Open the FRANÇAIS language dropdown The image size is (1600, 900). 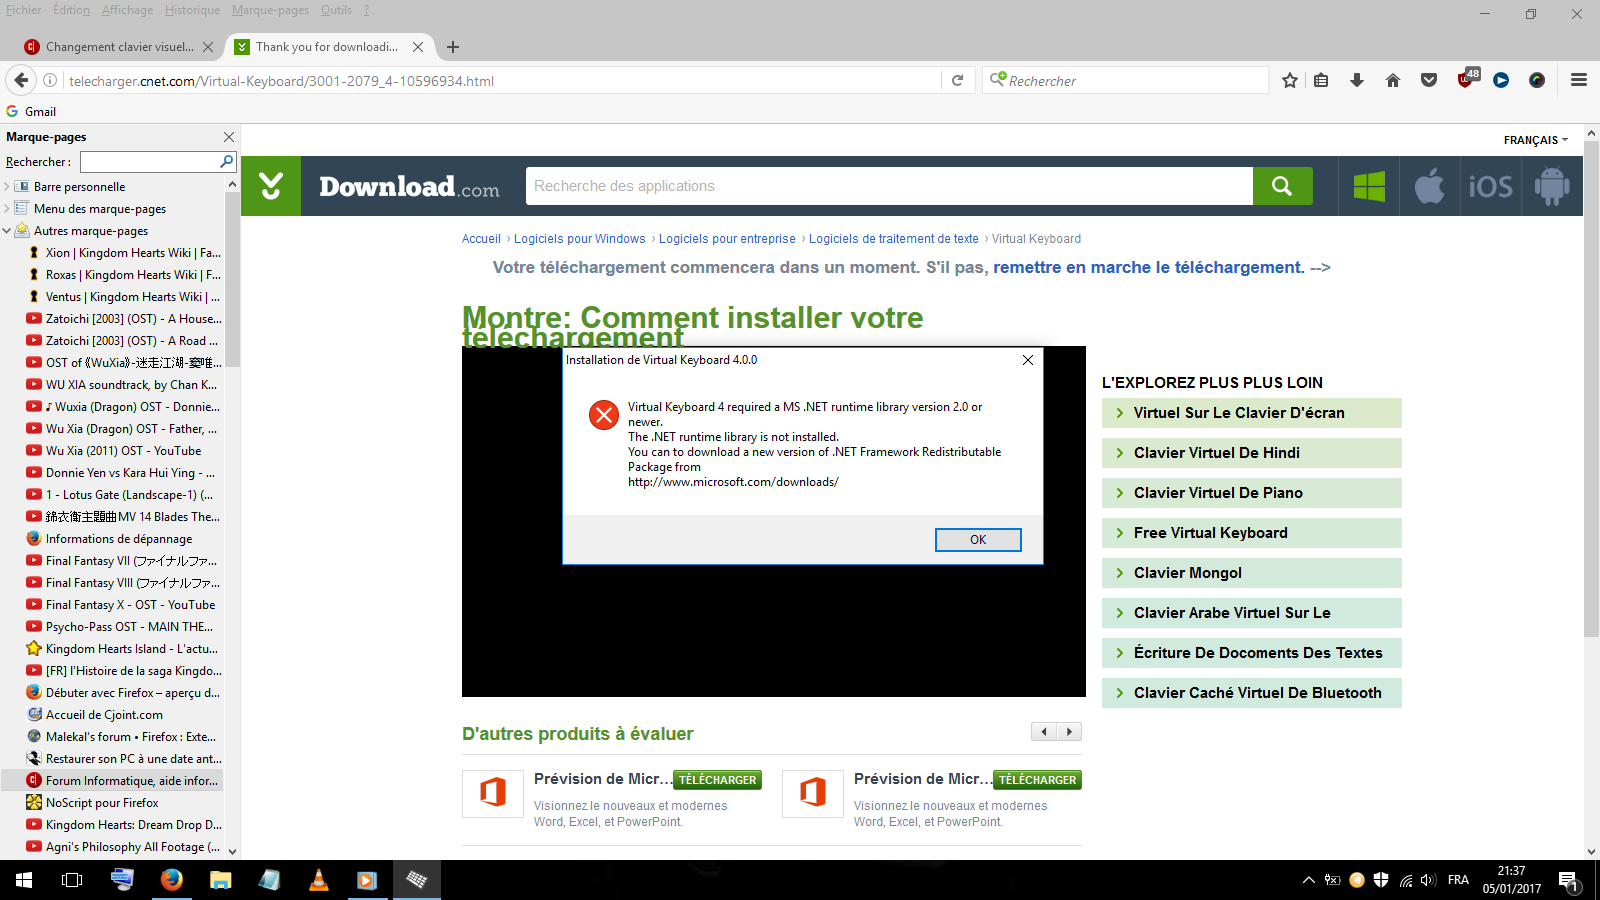pyautogui.click(x=1536, y=140)
